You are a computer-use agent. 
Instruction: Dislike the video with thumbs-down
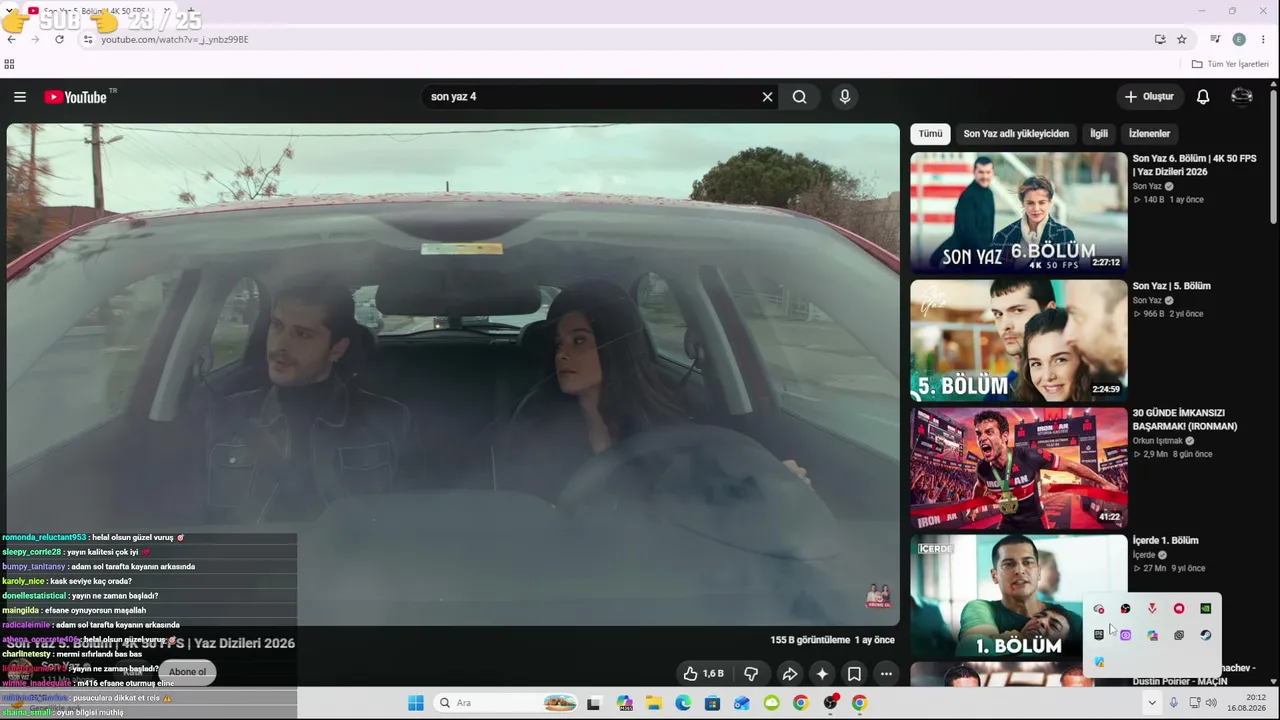[751, 674]
